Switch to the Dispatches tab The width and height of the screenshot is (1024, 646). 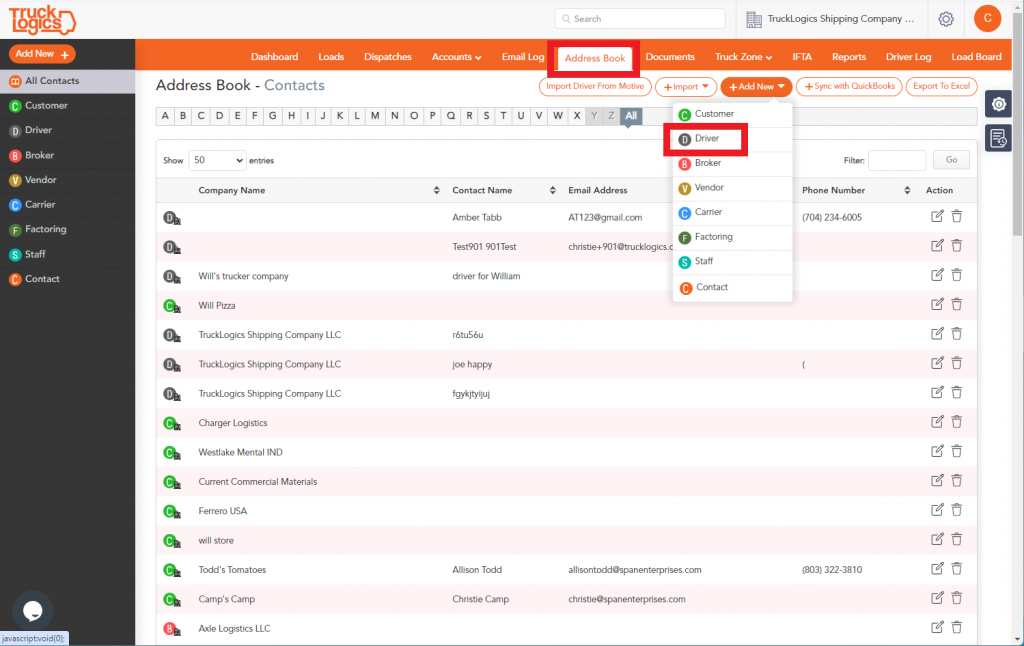coord(388,57)
